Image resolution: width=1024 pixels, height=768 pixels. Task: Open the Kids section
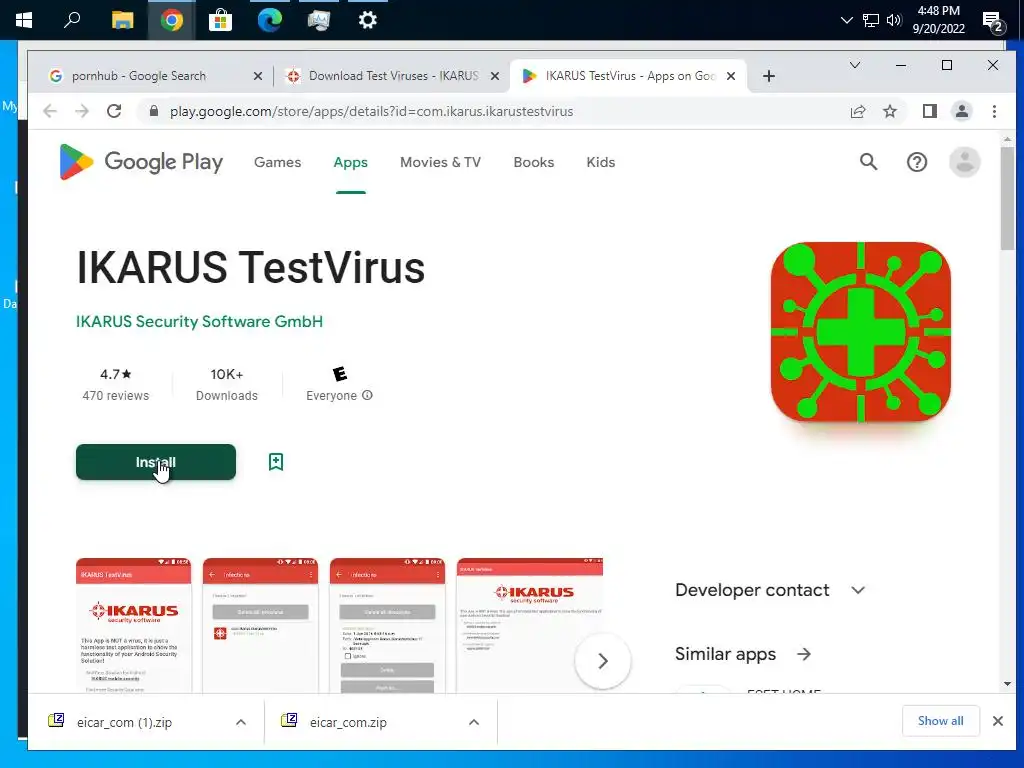click(x=601, y=162)
